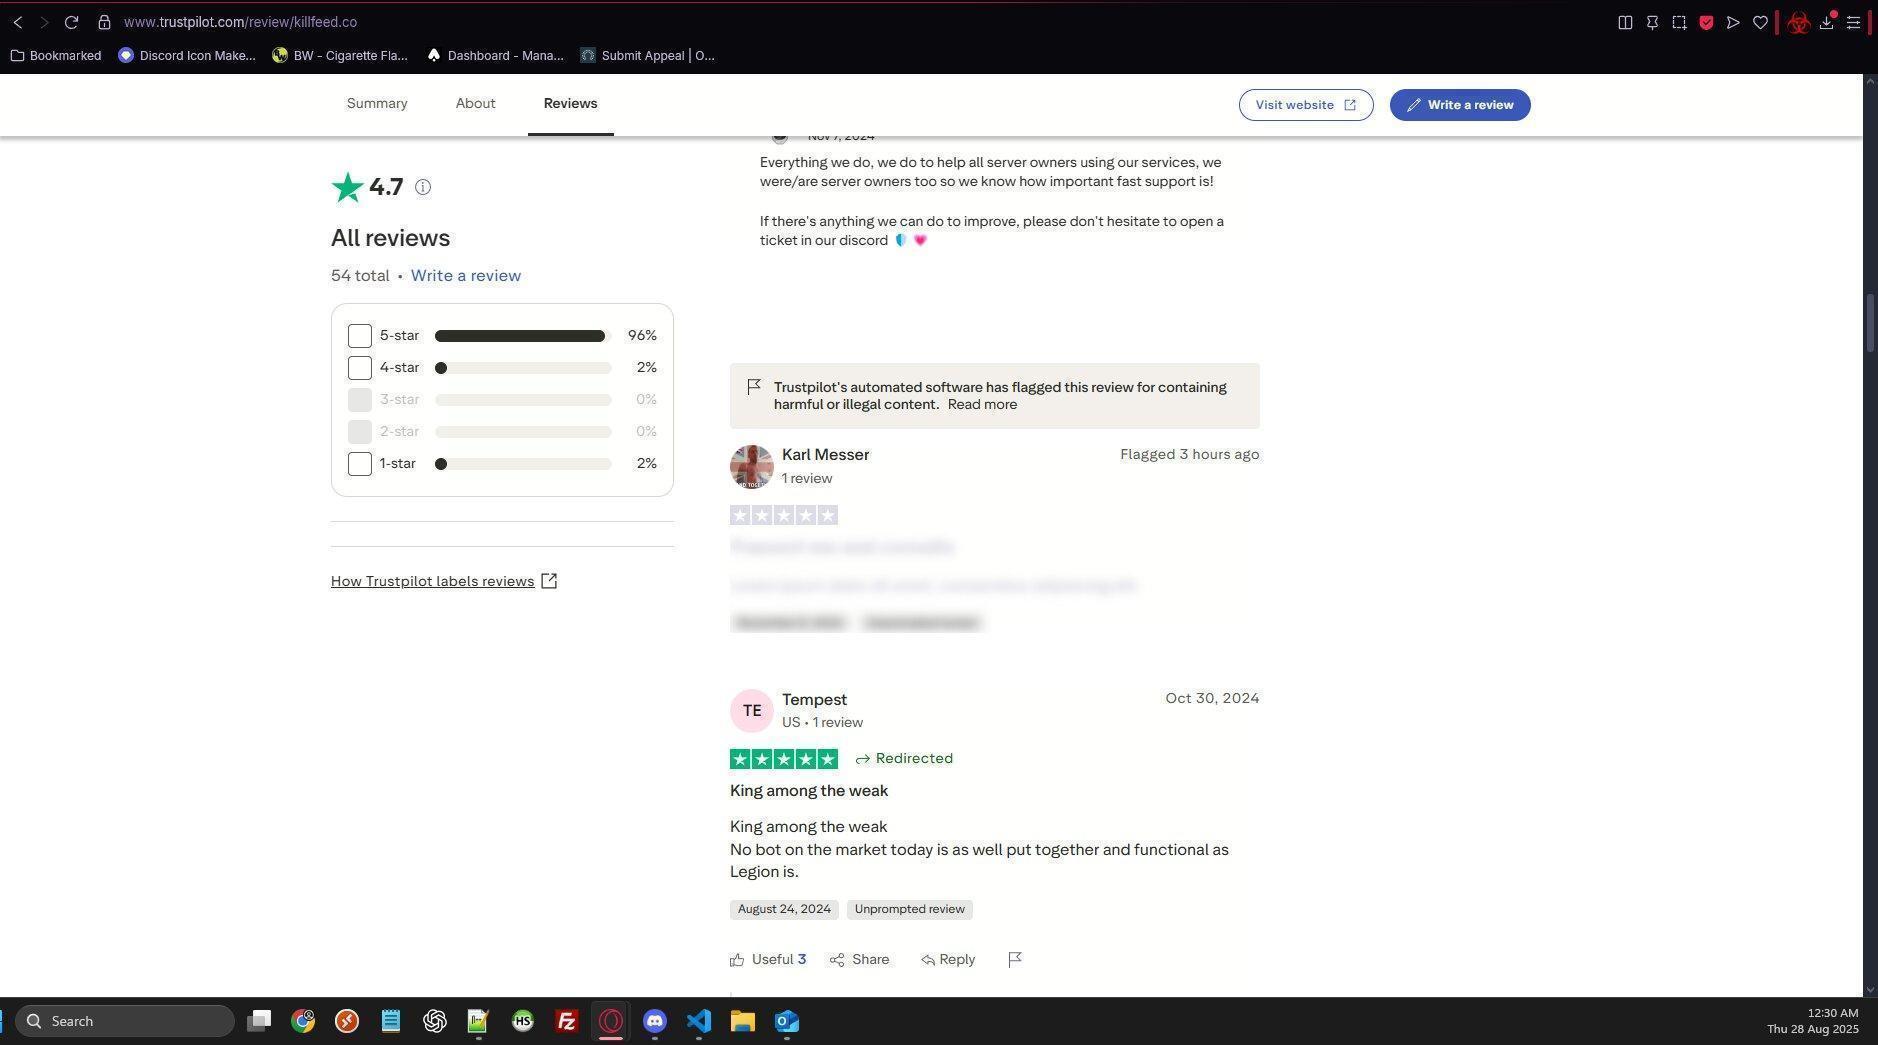Launch Chrome from the taskbar

(303, 1021)
